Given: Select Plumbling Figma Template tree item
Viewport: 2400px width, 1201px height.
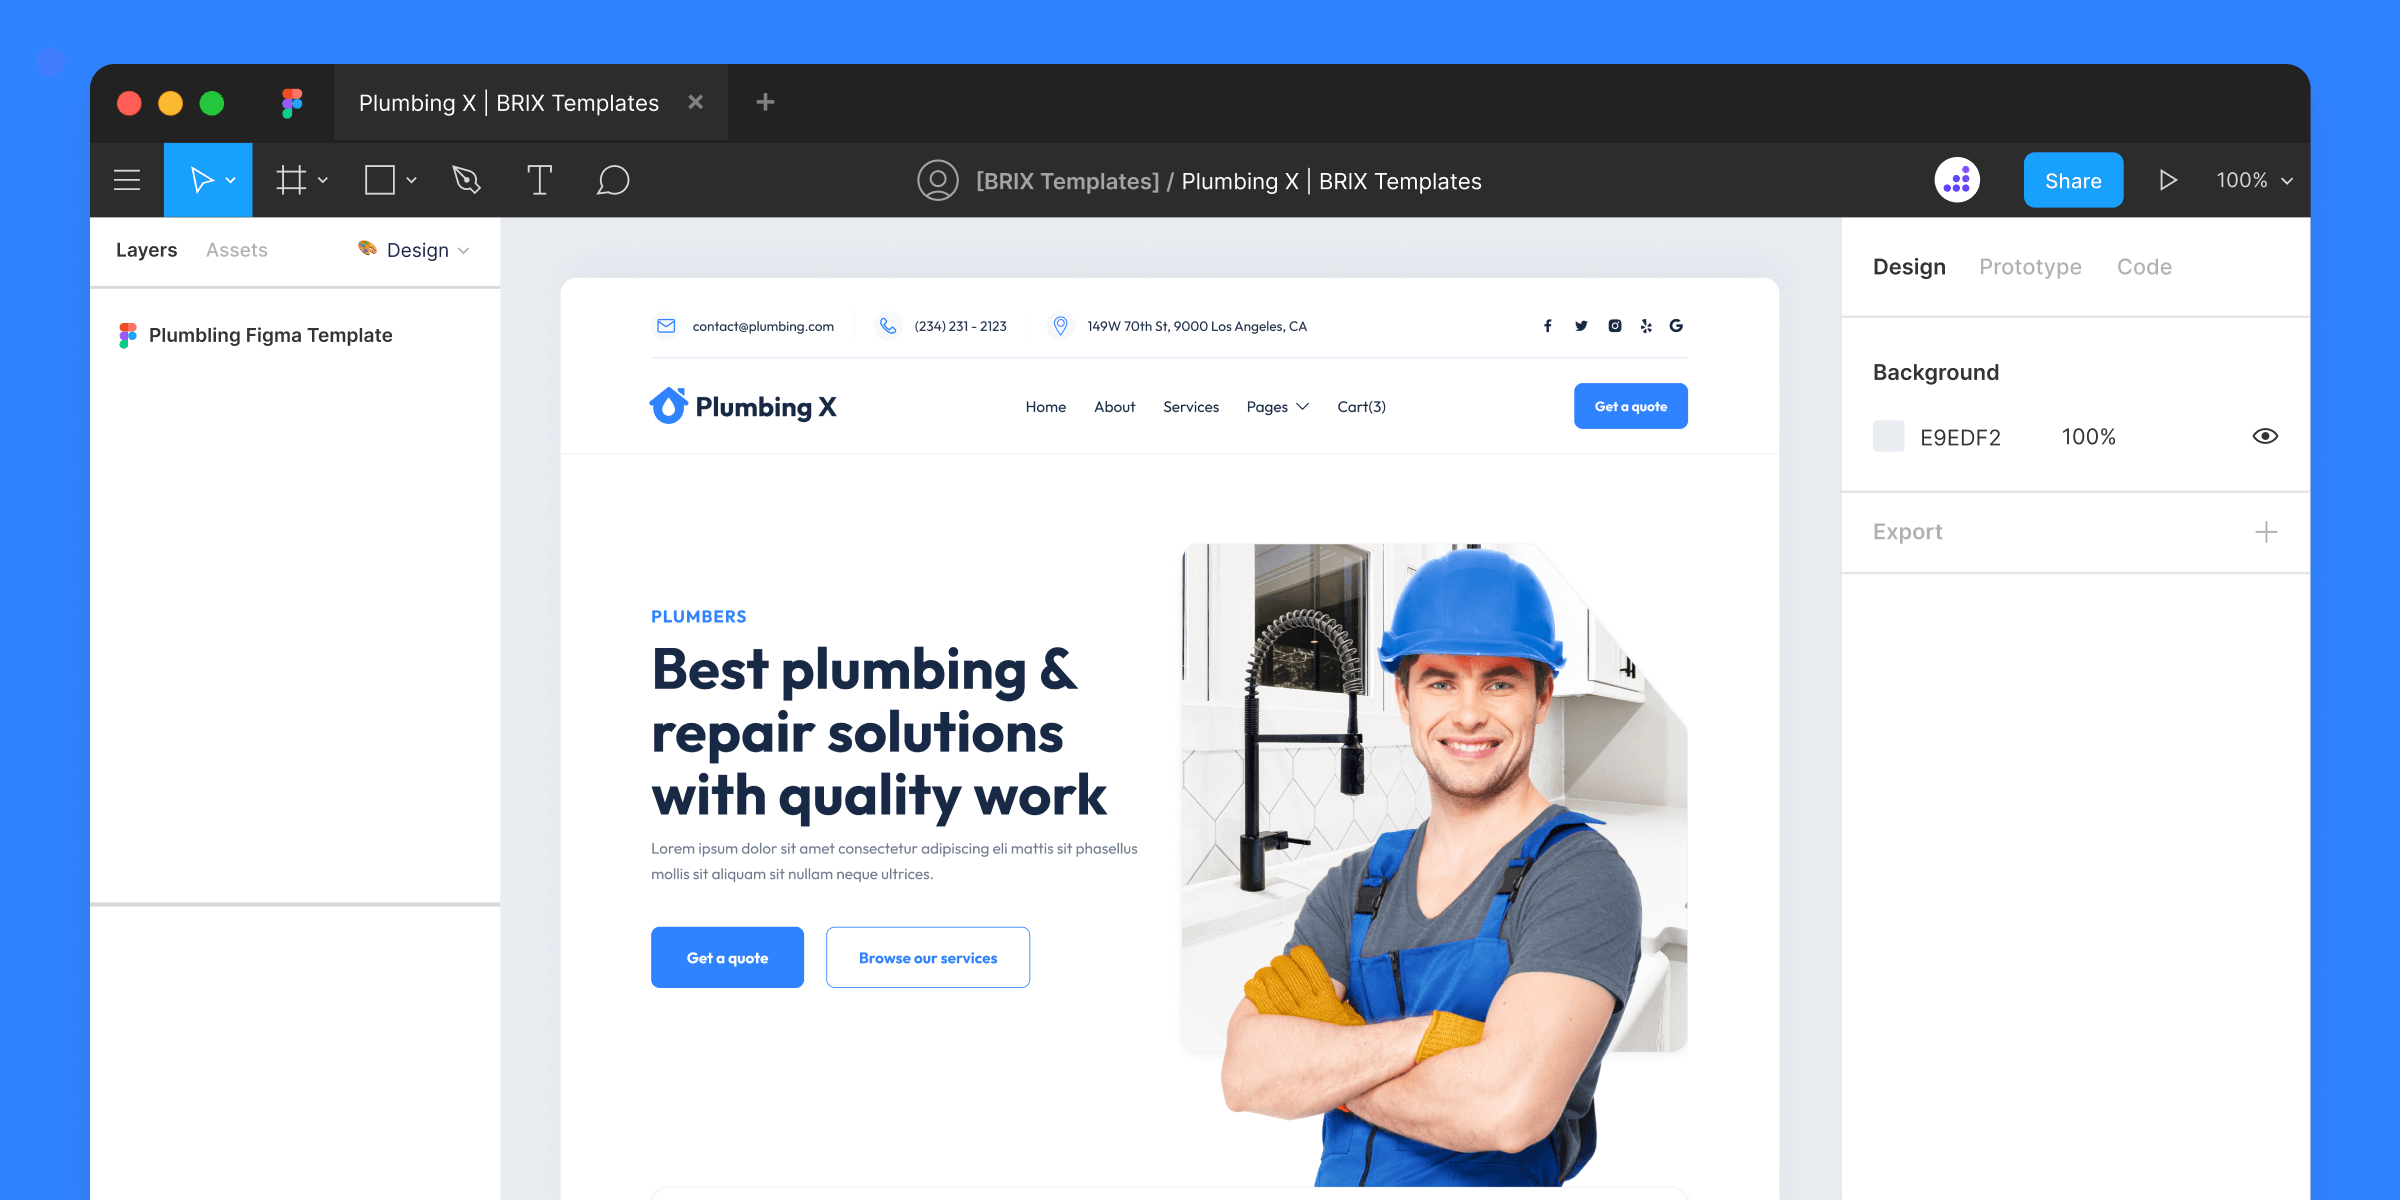Looking at the screenshot, I should [x=271, y=334].
